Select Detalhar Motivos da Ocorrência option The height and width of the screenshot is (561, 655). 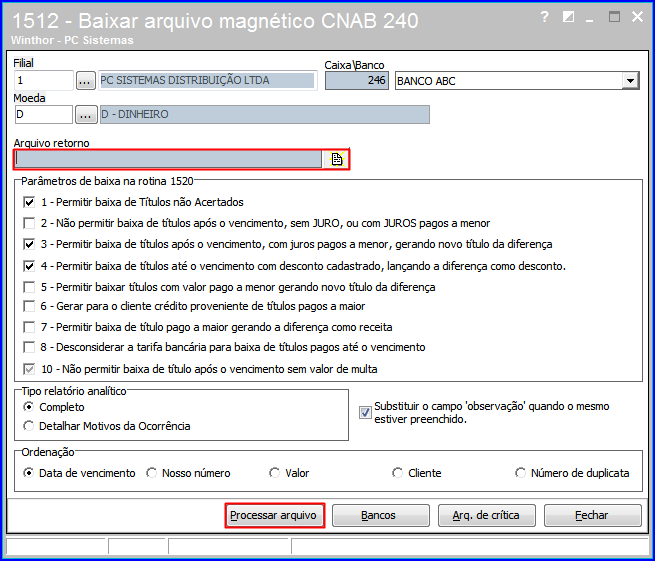pyautogui.click(x=28, y=426)
